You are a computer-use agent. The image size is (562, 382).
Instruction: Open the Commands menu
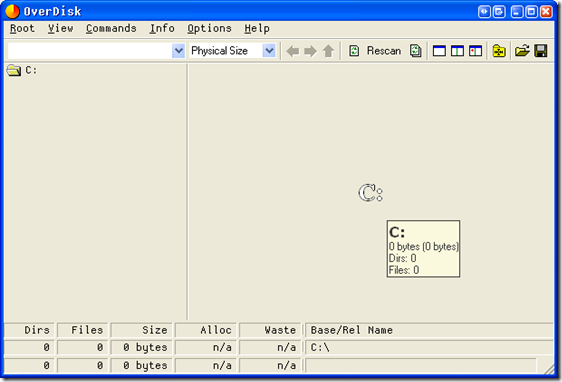point(111,28)
